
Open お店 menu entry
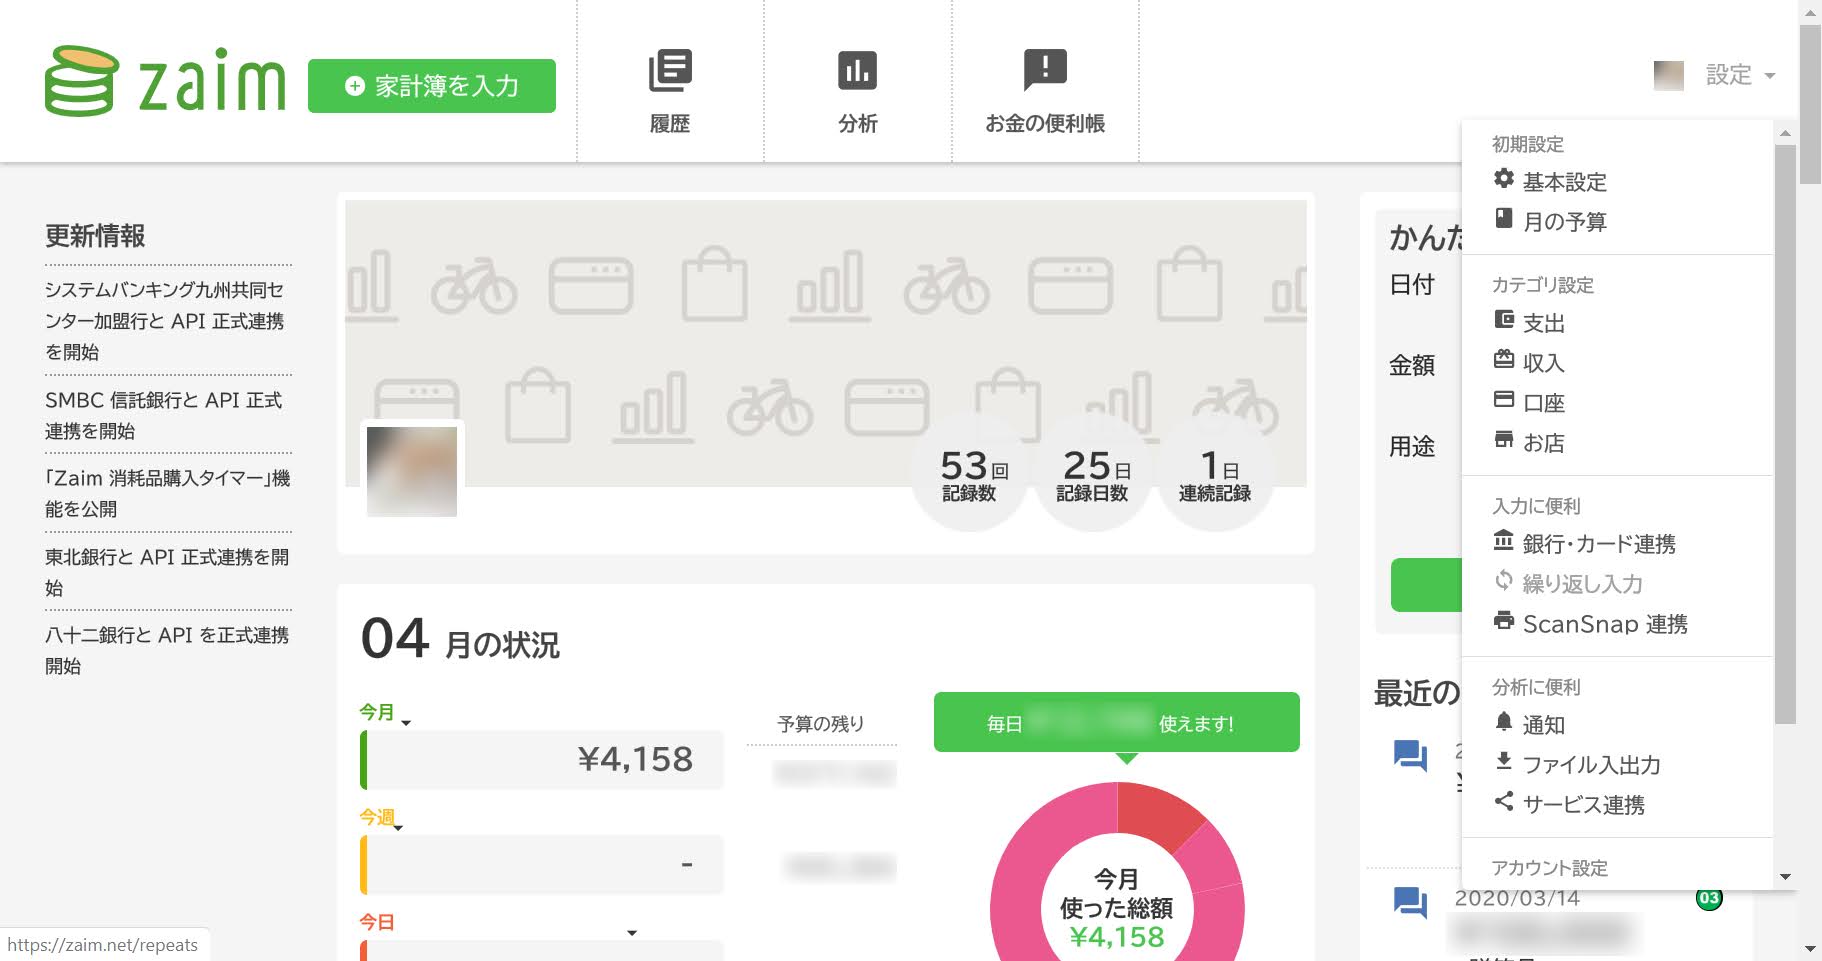pos(1544,443)
